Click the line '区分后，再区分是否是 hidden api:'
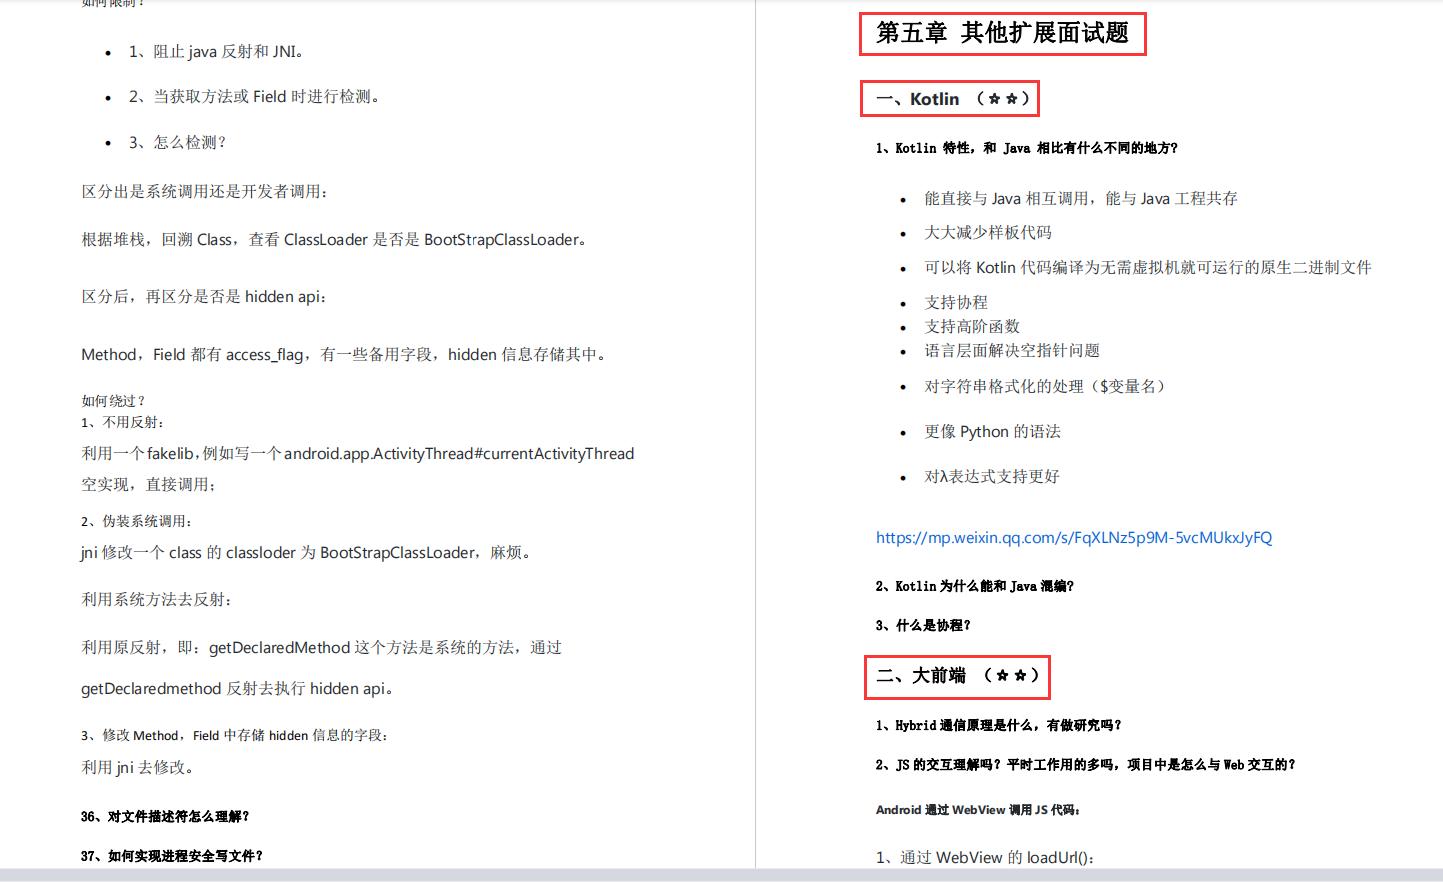1443x882 pixels. [x=204, y=297]
